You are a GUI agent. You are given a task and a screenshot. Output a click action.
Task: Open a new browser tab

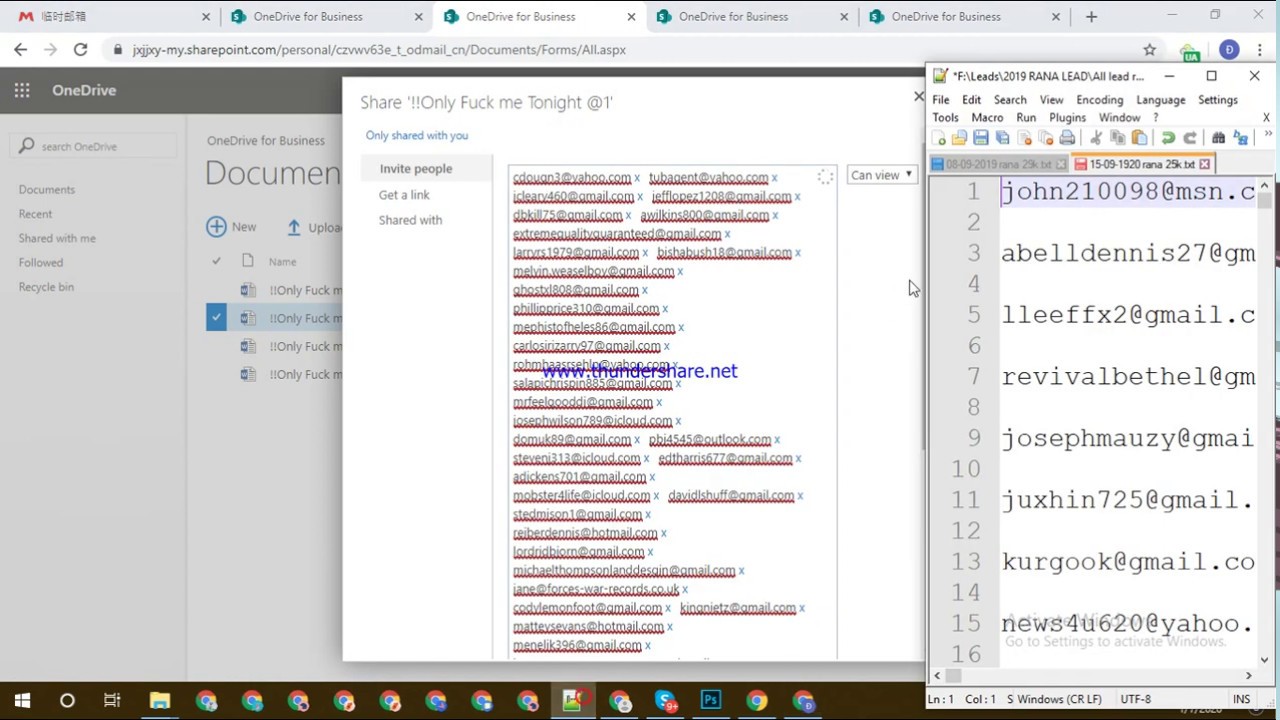coord(1091,16)
